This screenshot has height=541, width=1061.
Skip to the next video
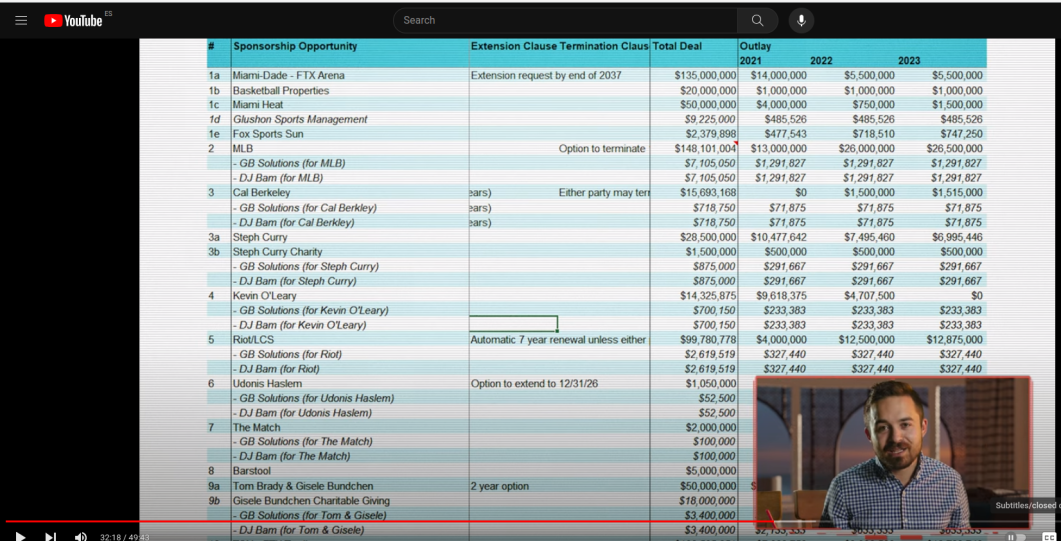tap(51, 536)
